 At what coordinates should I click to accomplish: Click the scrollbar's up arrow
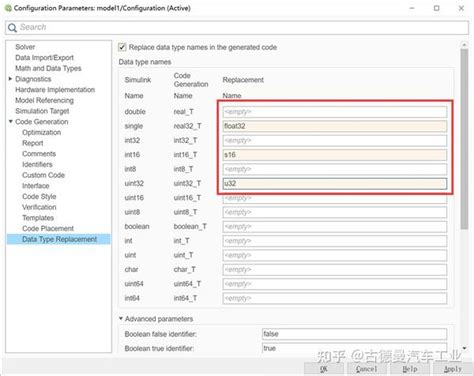coord(464,44)
